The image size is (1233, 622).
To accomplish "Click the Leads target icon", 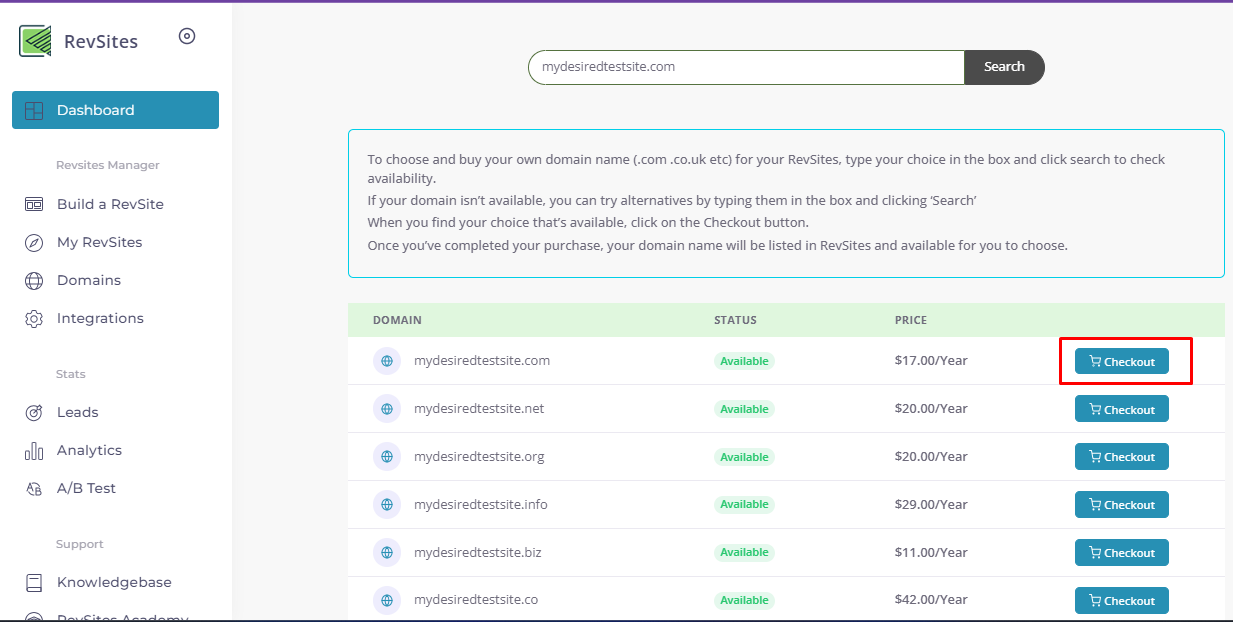I will tap(34, 412).
